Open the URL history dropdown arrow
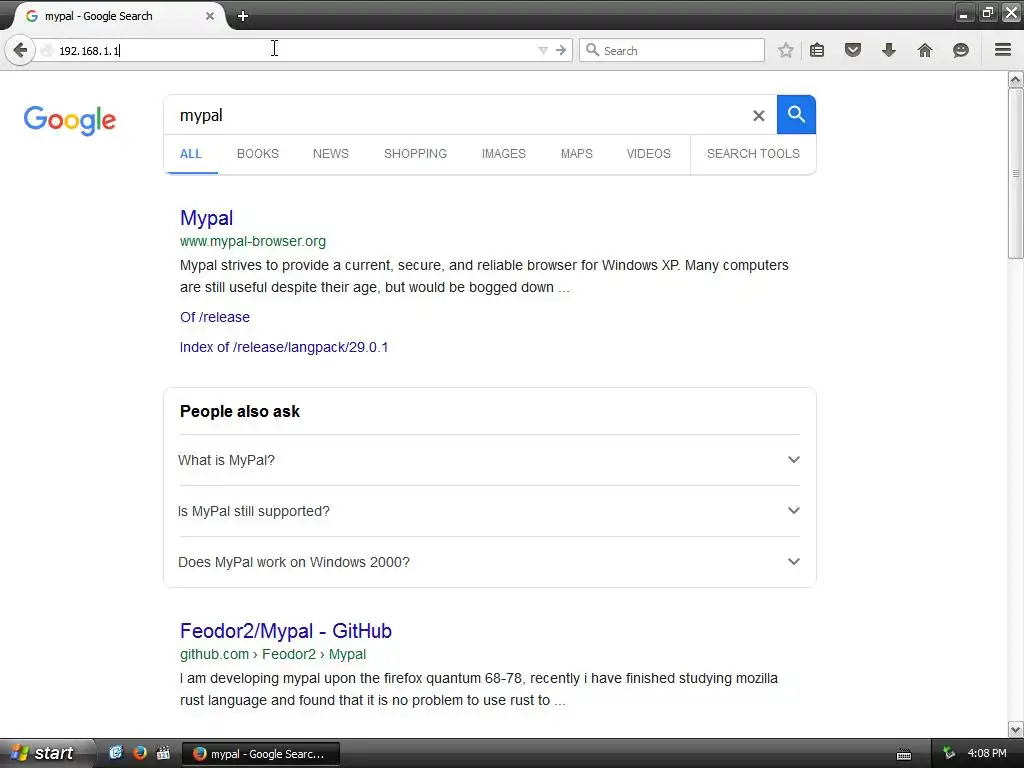Viewport: 1024px width, 768px height. click(x=543, y=50)
